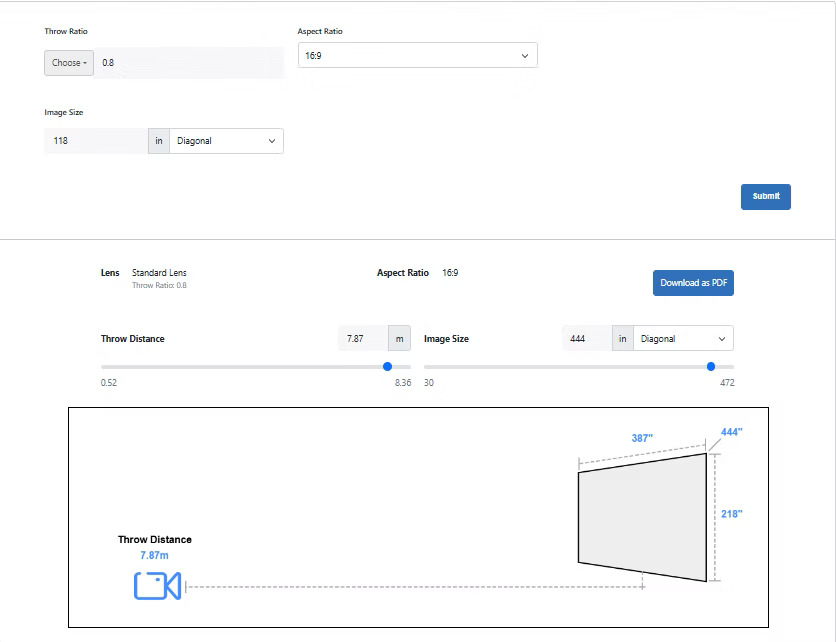Expand the Aspect Ratio 16:9 dropdown
The width and height of the screenshot is (836, 642).
click(417, 56)
